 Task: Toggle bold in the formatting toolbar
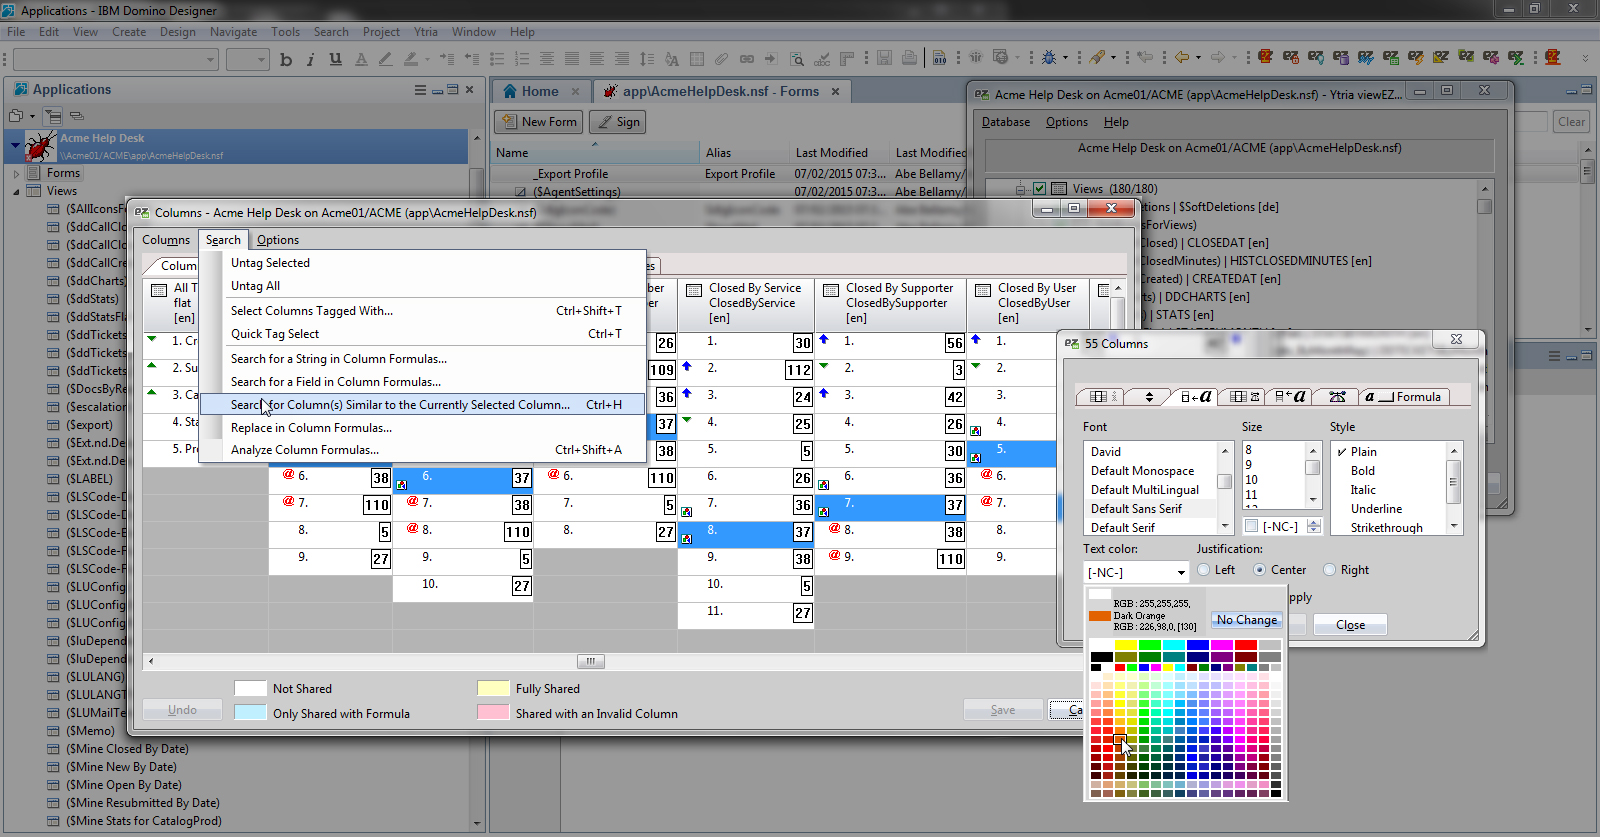286,59
